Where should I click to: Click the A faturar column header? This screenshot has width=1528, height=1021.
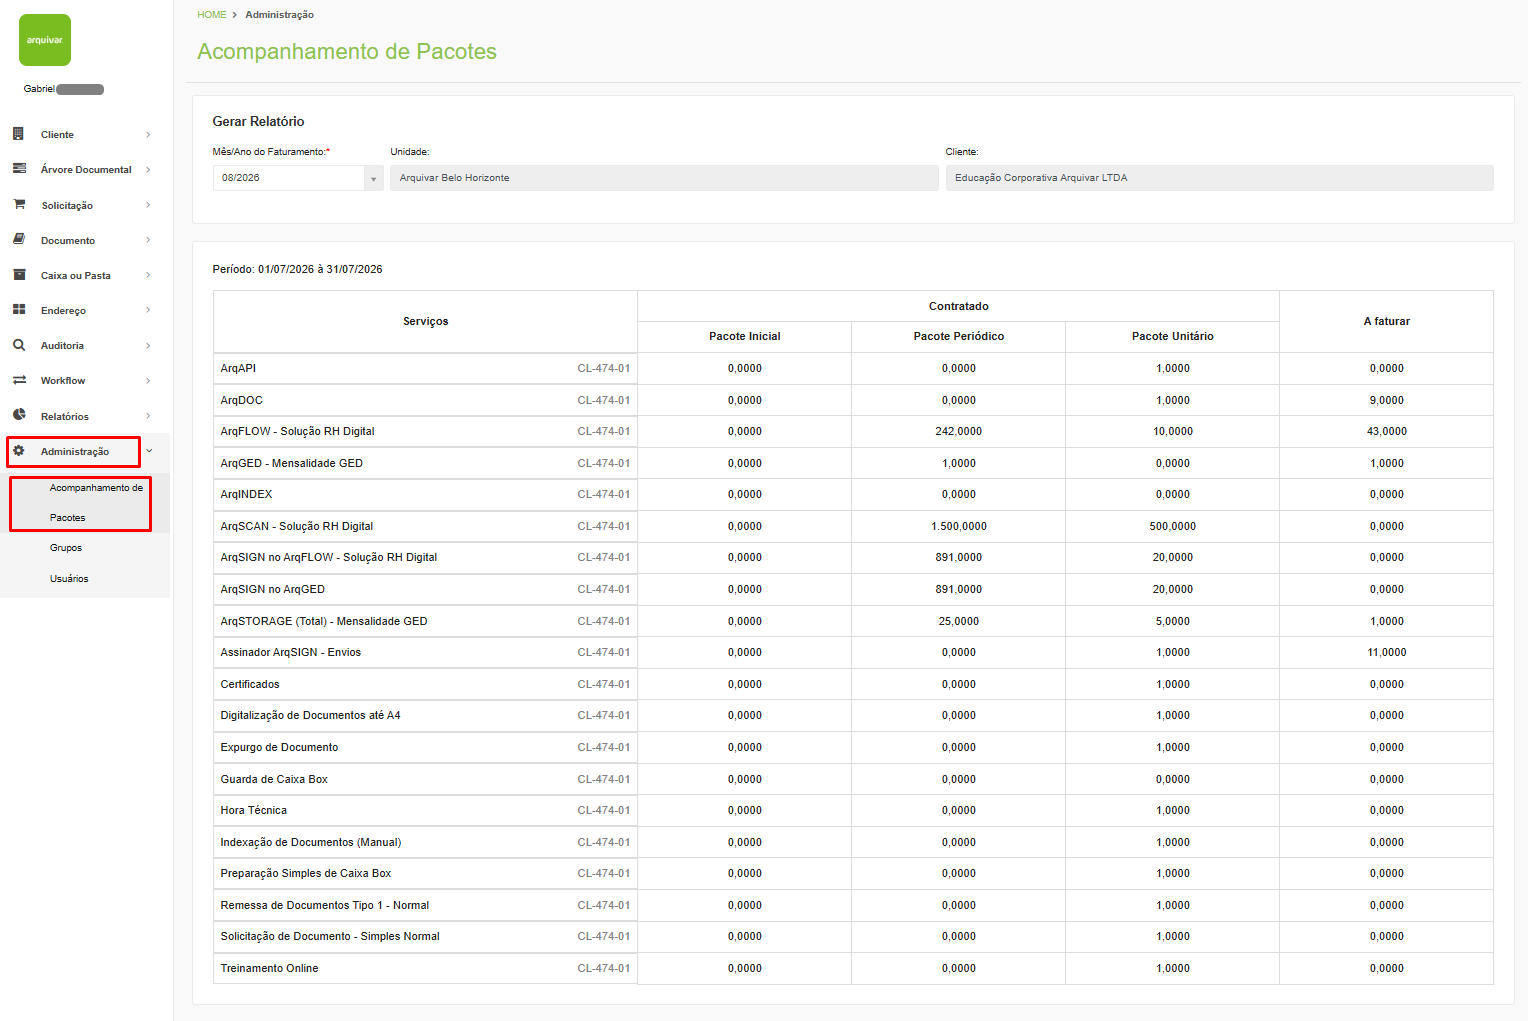(x=1387, y=321)
